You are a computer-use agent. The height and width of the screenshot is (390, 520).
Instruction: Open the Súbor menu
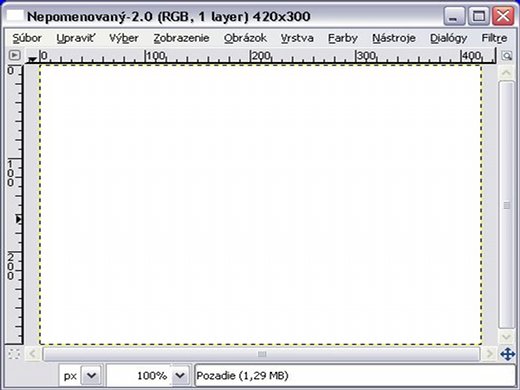coord(27,38)
